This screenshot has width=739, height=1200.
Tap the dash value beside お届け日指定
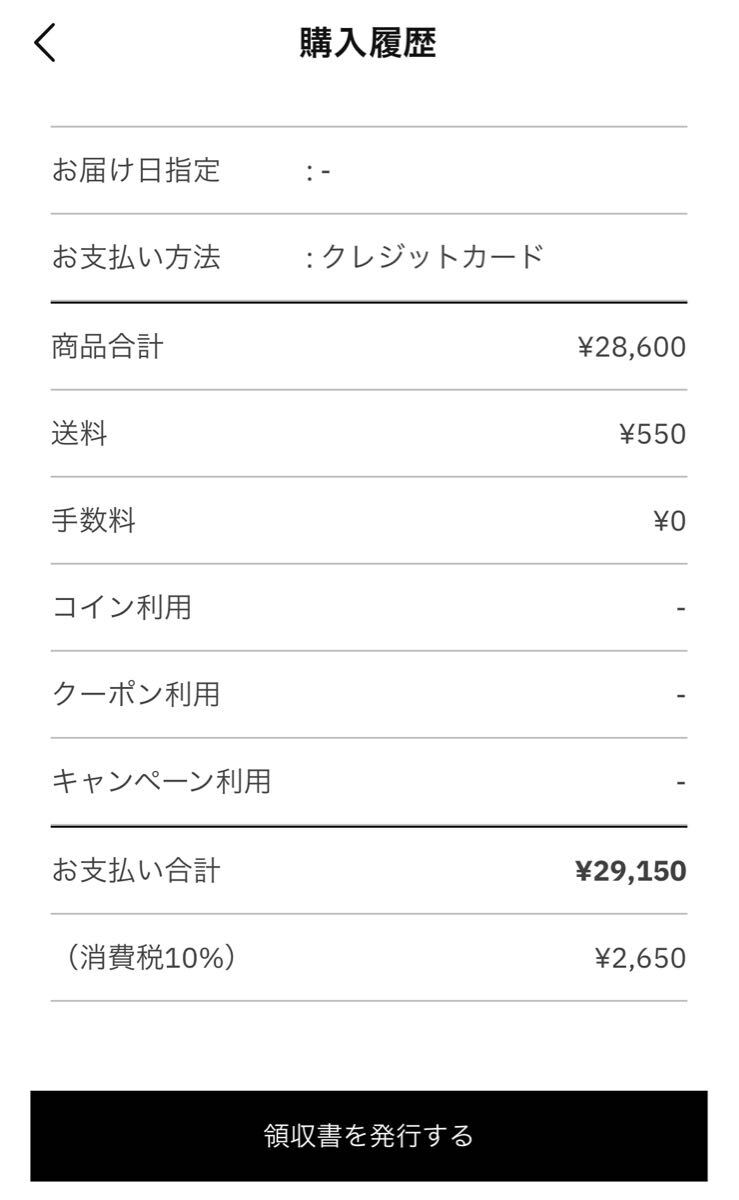(x=324, y=171)
